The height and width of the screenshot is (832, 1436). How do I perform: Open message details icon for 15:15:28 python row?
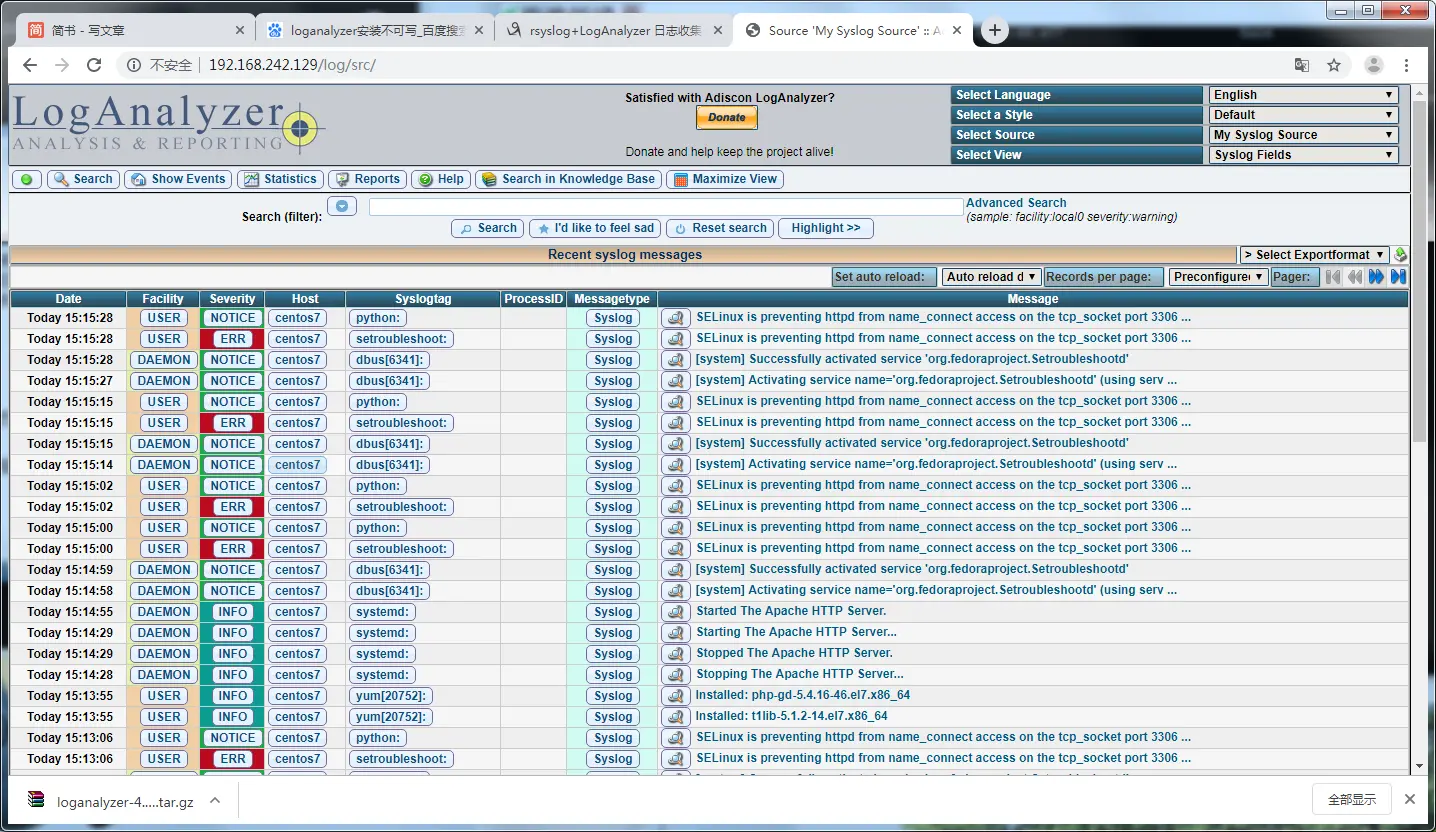point(676,318)
